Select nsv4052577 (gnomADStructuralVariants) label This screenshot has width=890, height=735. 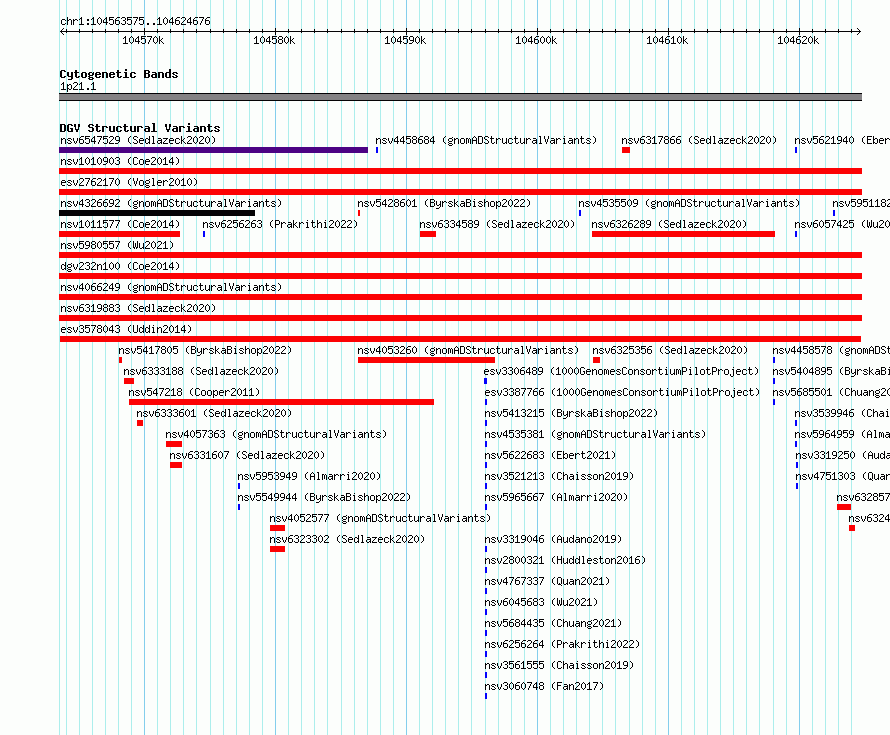(x=380, y=518)
